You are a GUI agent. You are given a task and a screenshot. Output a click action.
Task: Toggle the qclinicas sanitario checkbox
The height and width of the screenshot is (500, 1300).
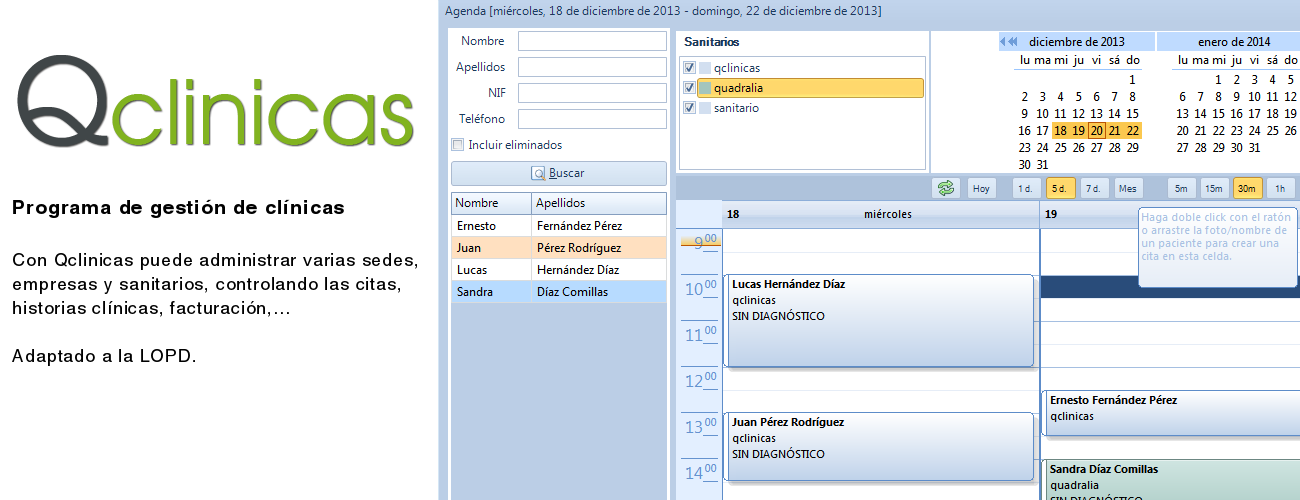pos(689,68)
